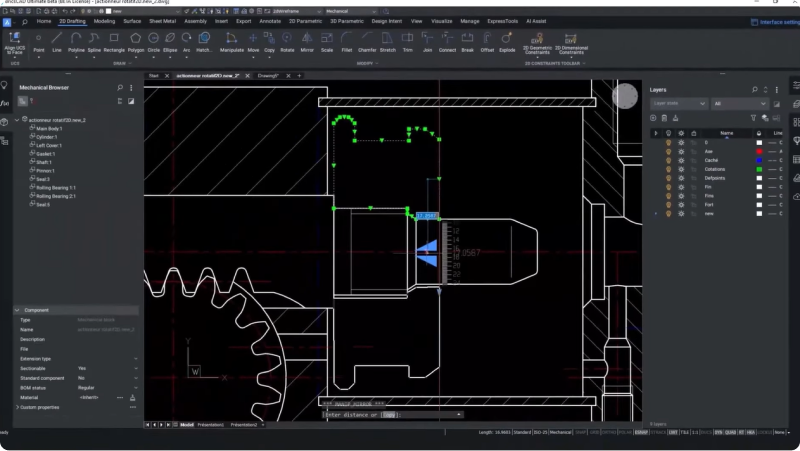800x451 pixels.
Task: Select the Rotate tool
Action: pyautogui.click(x=287, y=42)
